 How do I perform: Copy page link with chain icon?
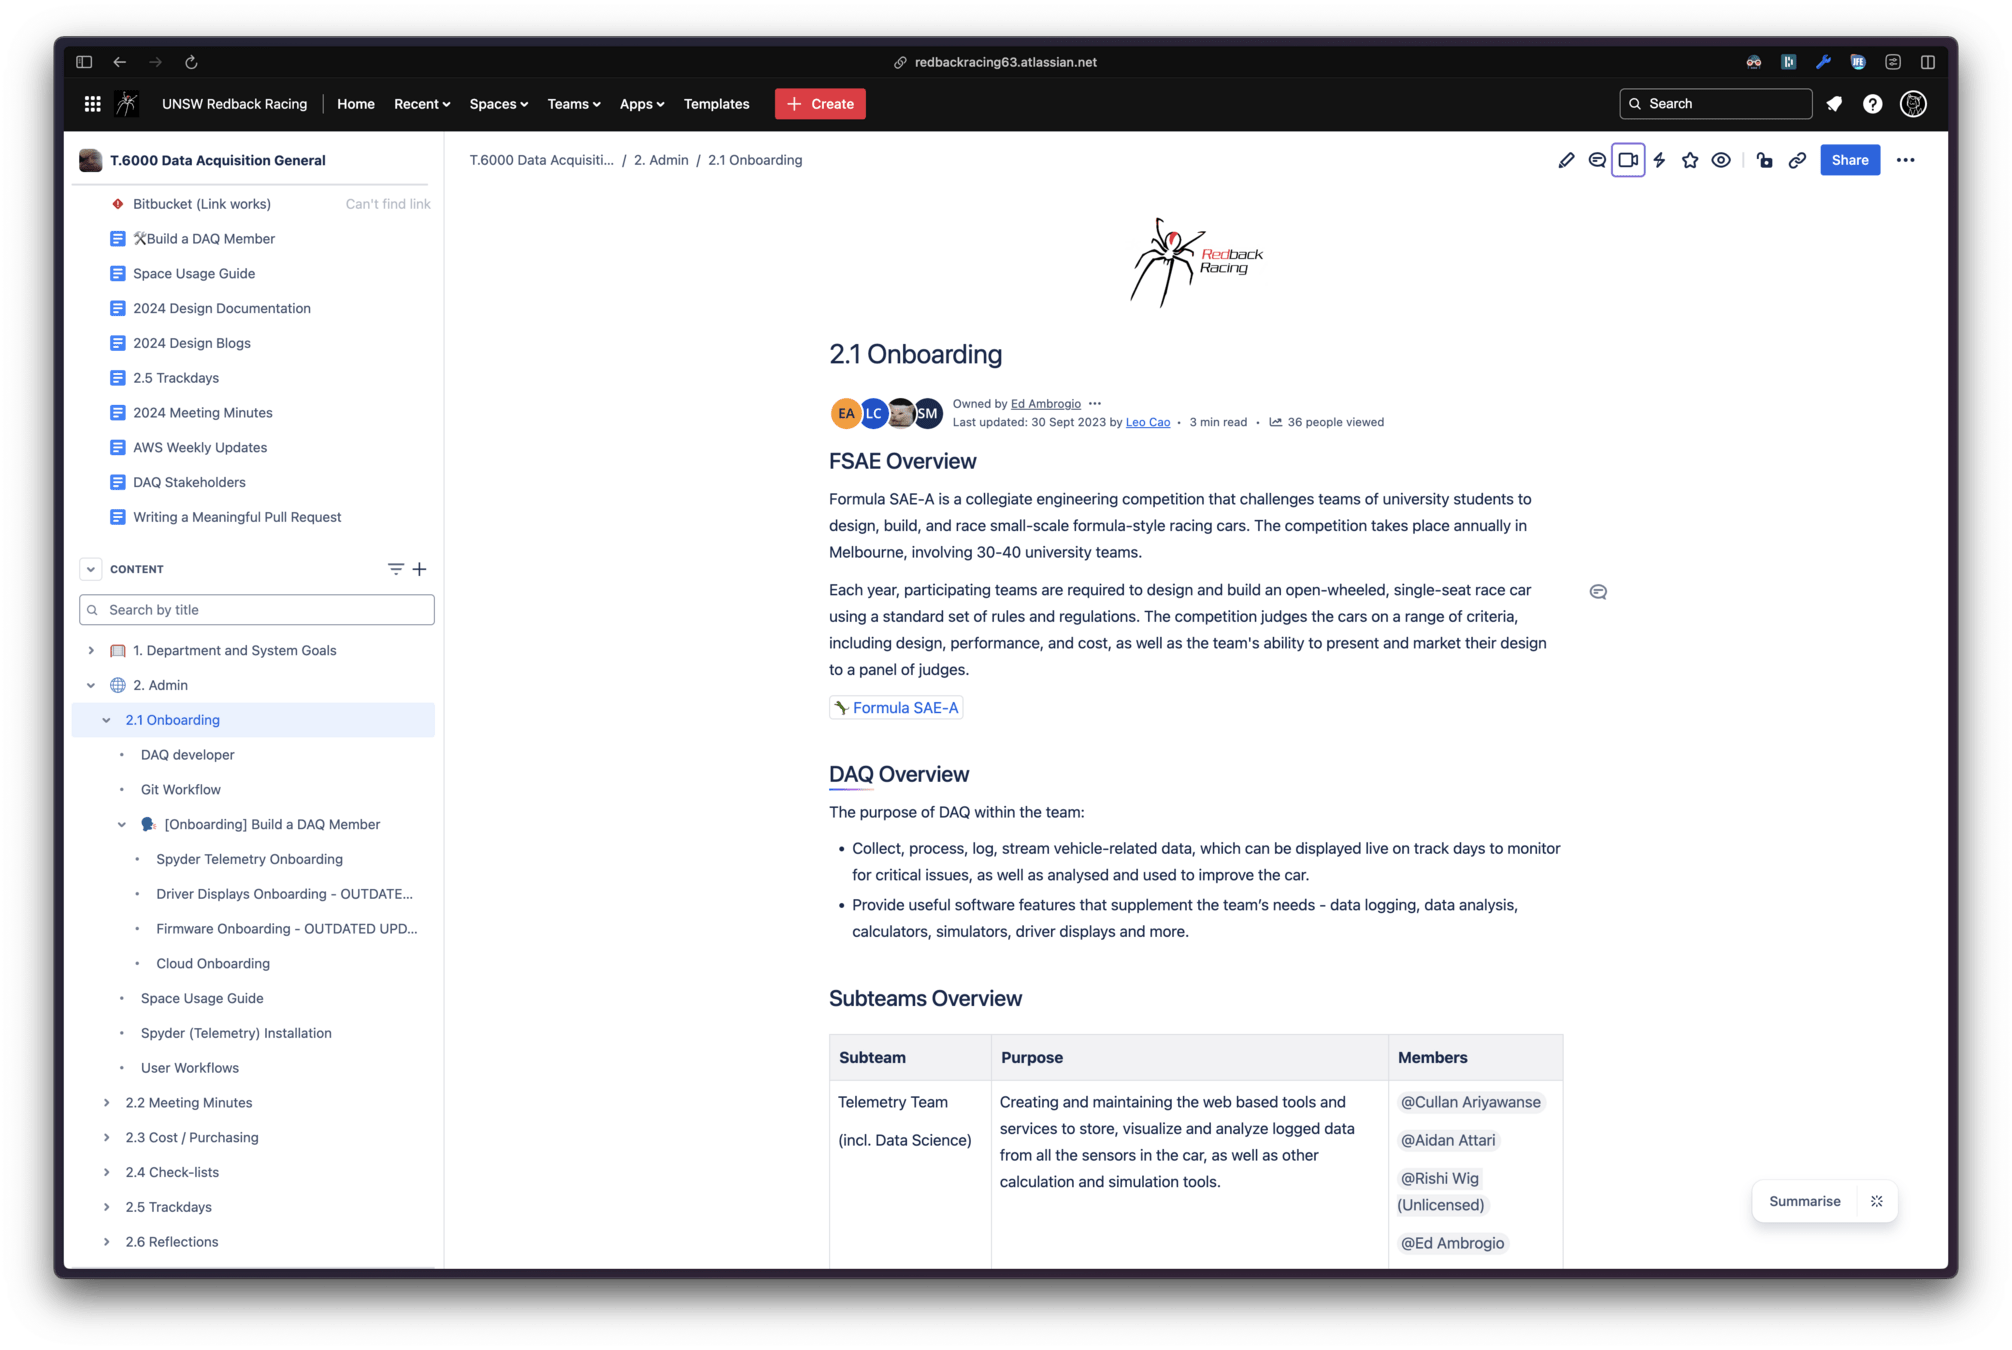(1797, 160)
